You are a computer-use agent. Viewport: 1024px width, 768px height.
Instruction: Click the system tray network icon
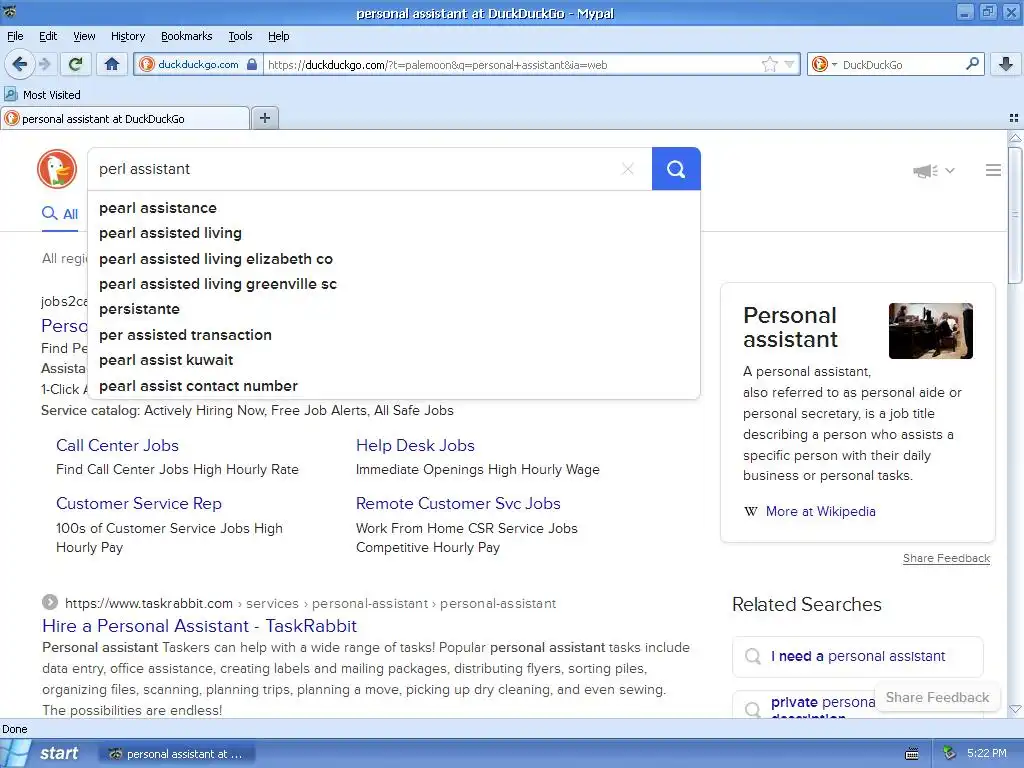tap(950, 754)
